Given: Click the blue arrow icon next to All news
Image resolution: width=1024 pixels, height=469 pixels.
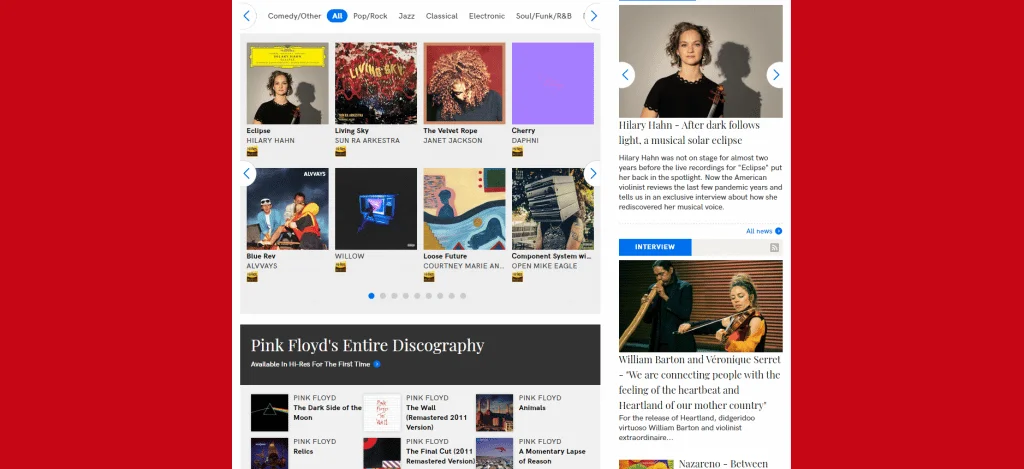Looking at the screenshot, I should pyautogui.click(x=778, y=231).
